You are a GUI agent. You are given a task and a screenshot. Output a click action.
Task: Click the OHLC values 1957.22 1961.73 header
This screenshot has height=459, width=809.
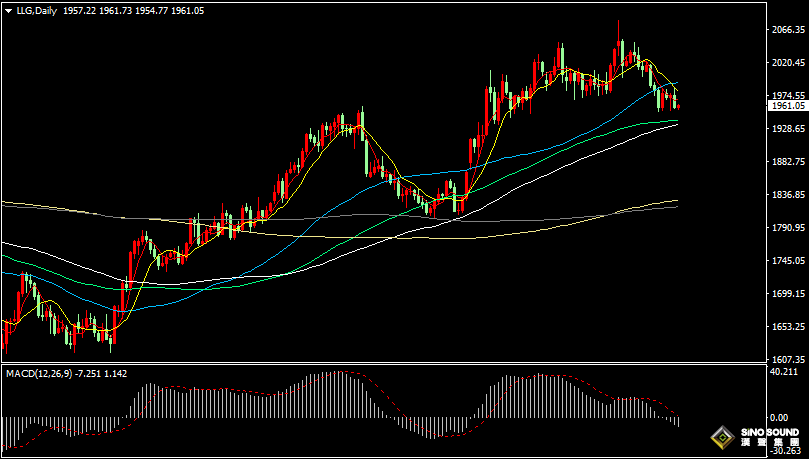tap(98, 10)
